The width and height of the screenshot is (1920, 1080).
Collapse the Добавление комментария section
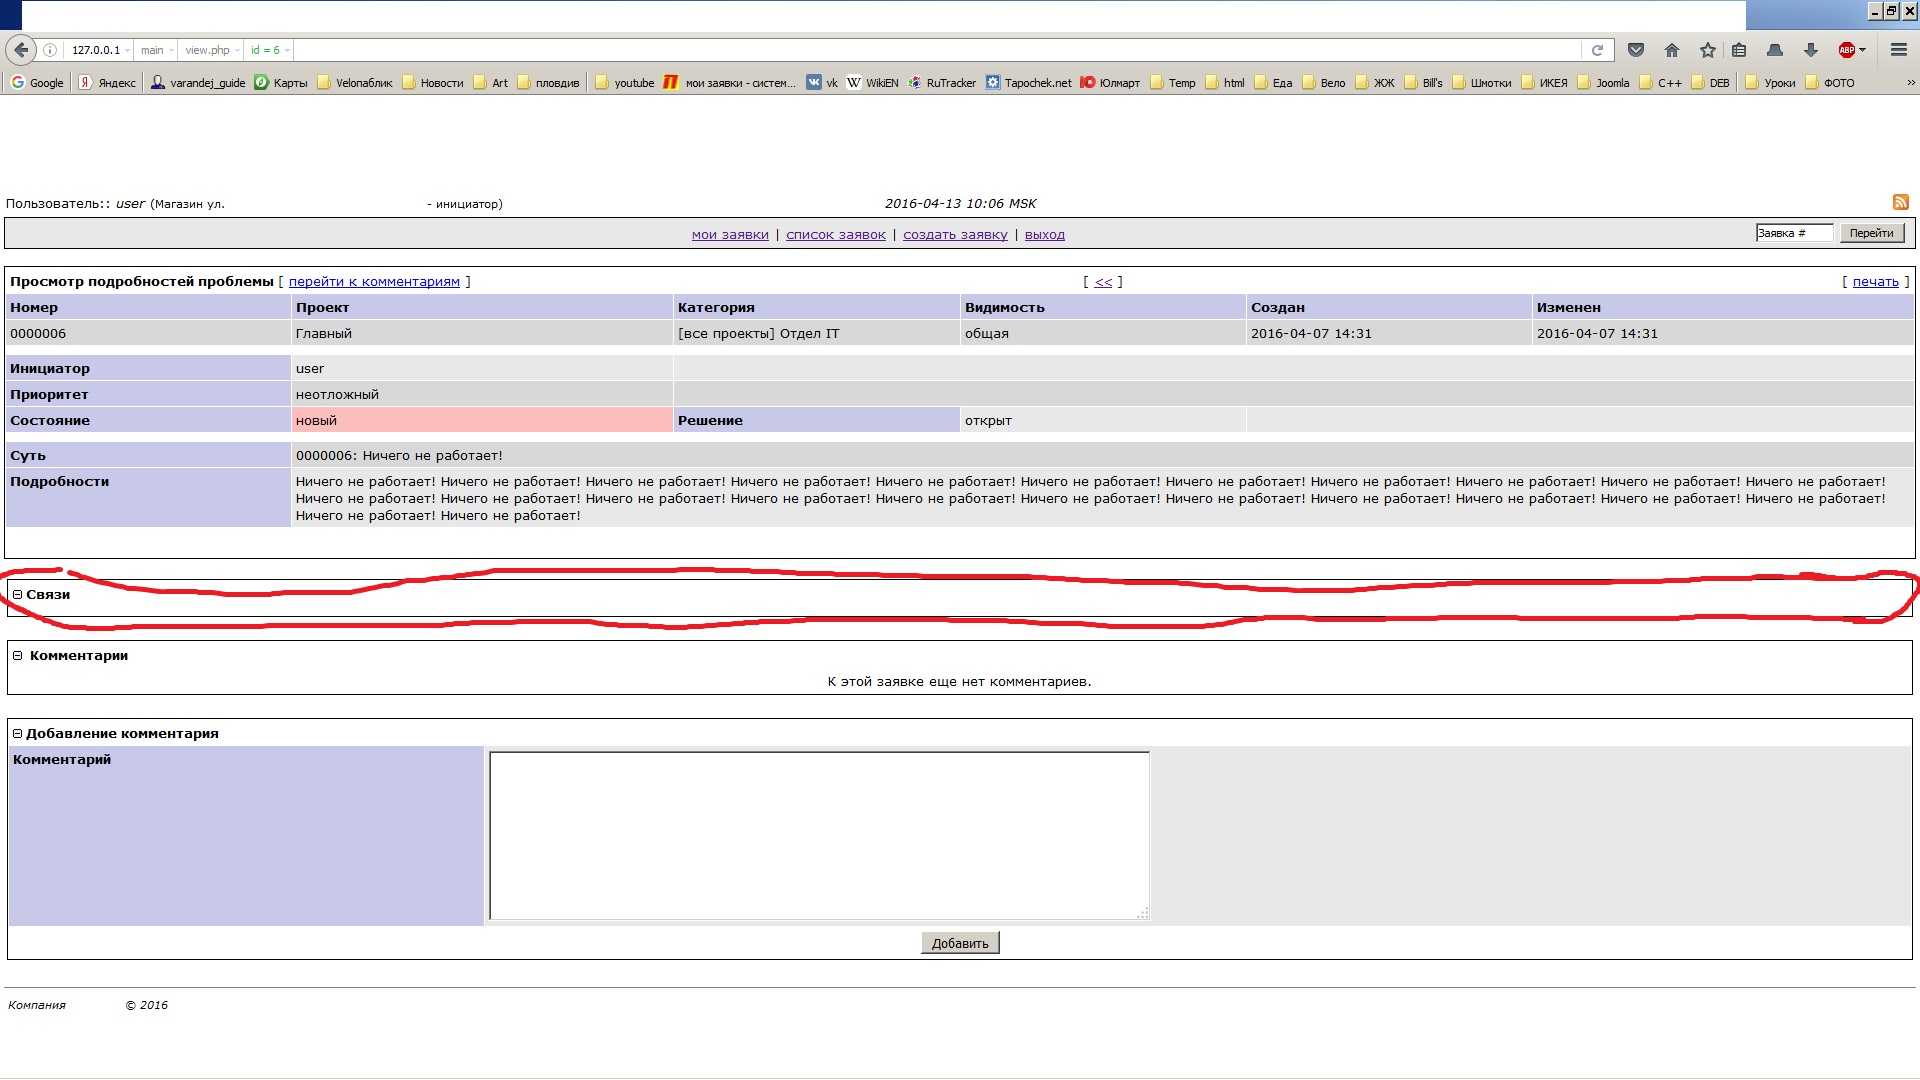17,734
